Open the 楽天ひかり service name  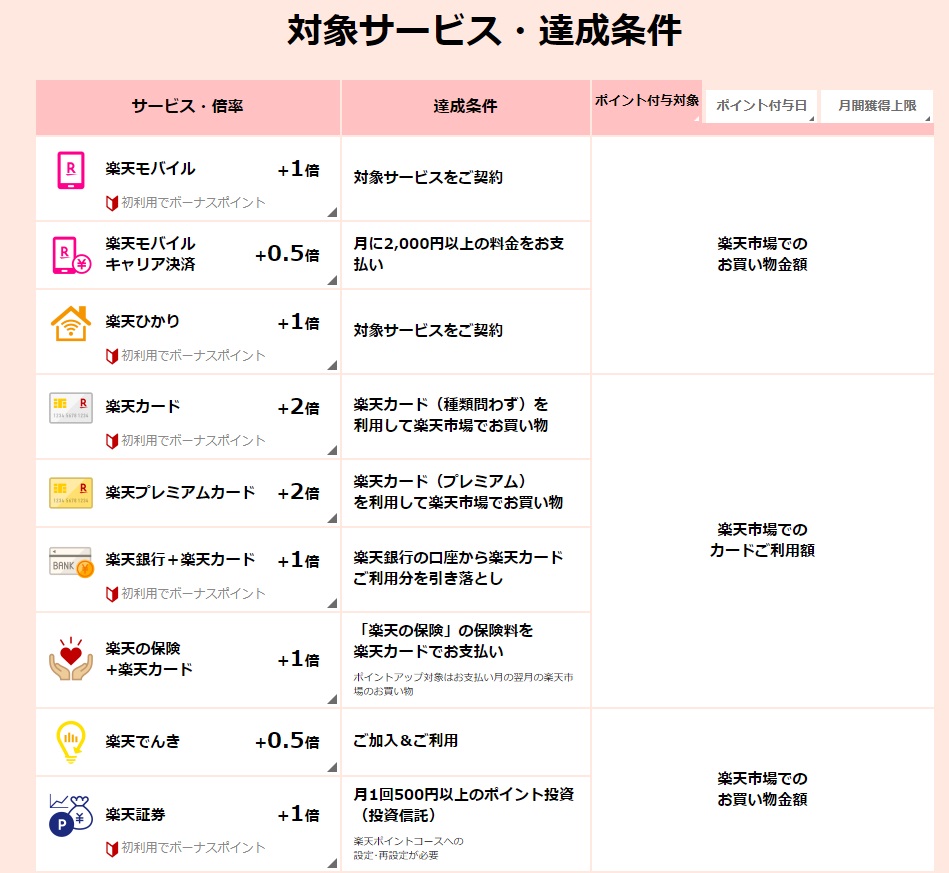click(143, 321)
